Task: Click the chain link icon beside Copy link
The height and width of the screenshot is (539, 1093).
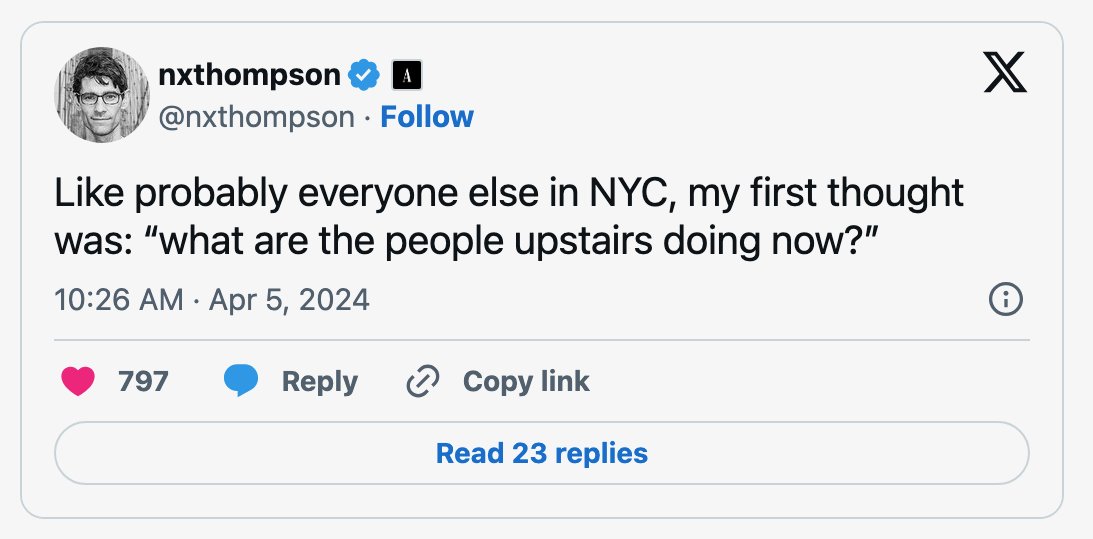Action: coord(422,381)
